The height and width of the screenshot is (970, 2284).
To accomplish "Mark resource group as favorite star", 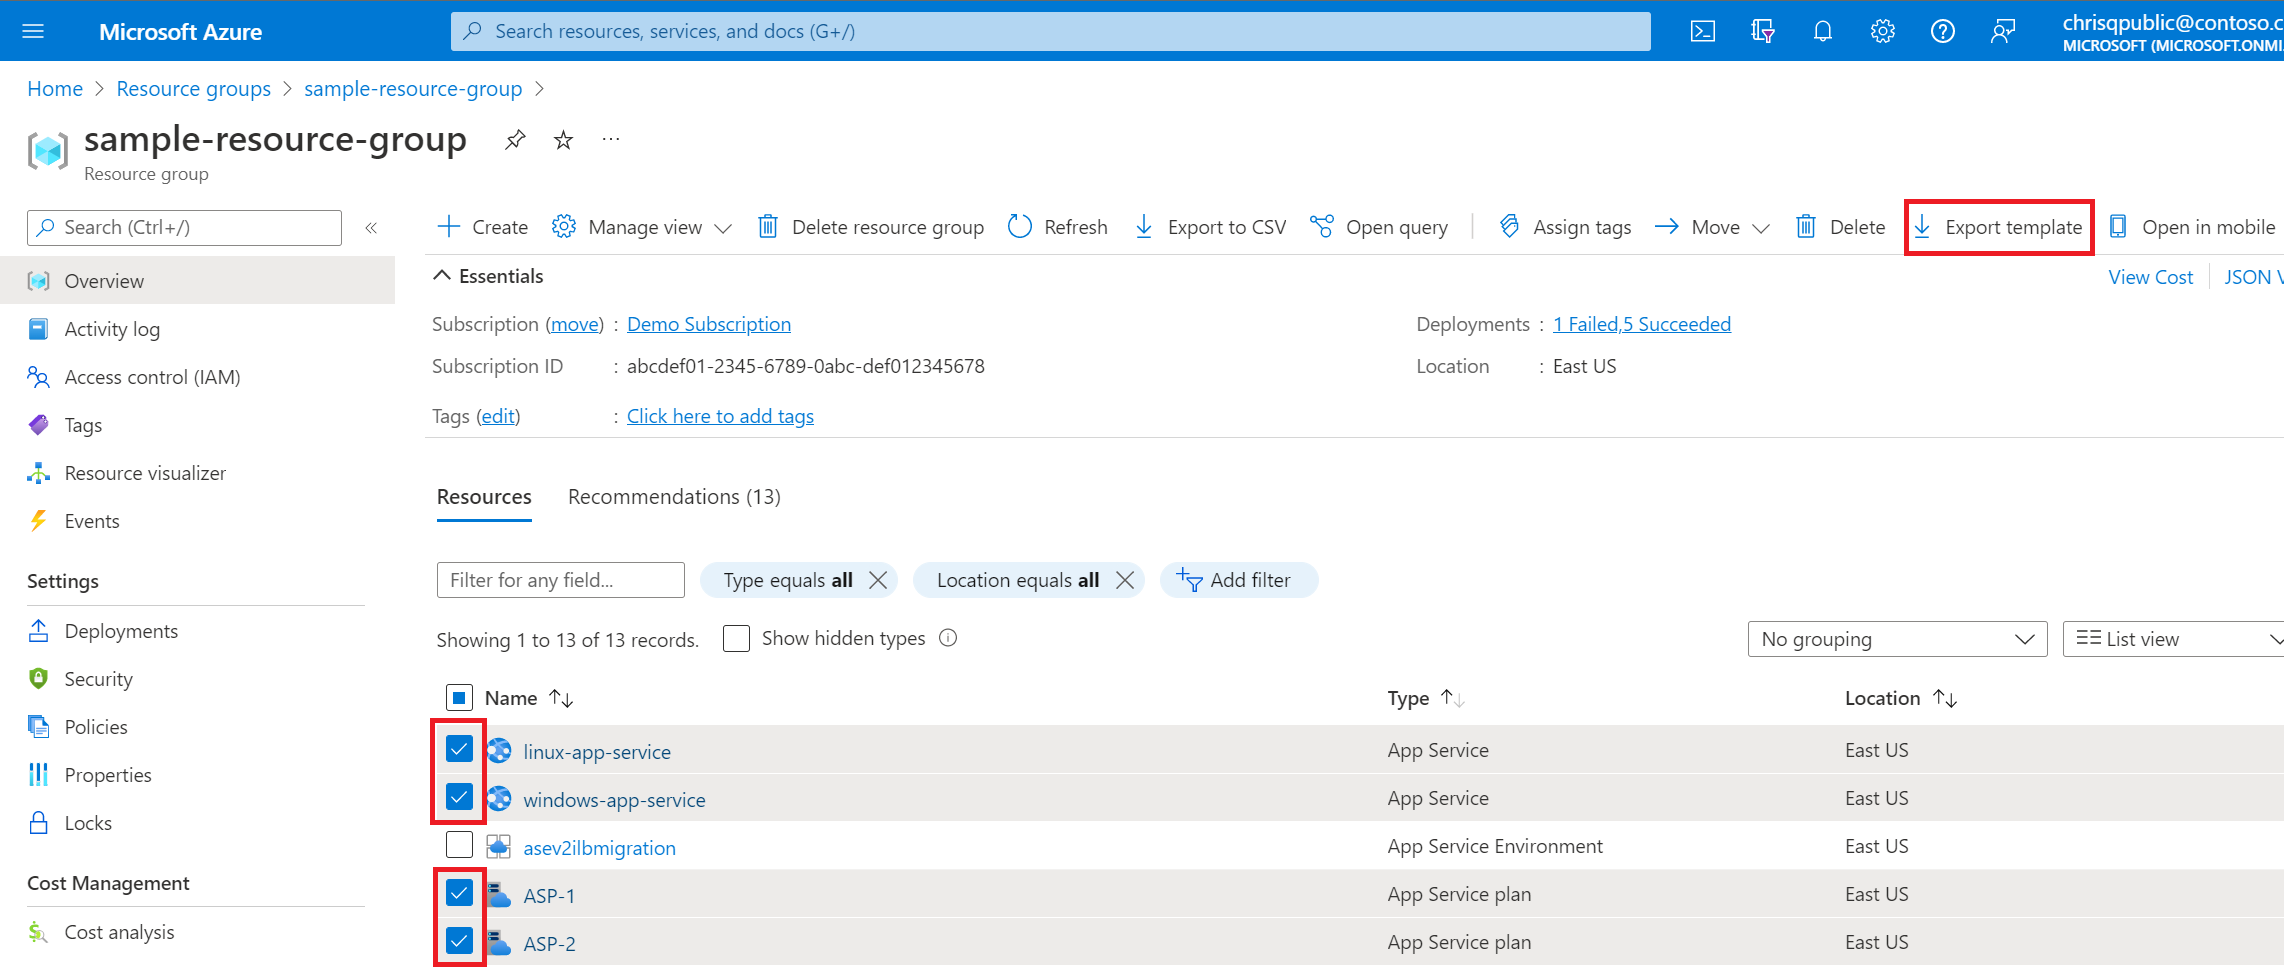I will tap(564, 140).
